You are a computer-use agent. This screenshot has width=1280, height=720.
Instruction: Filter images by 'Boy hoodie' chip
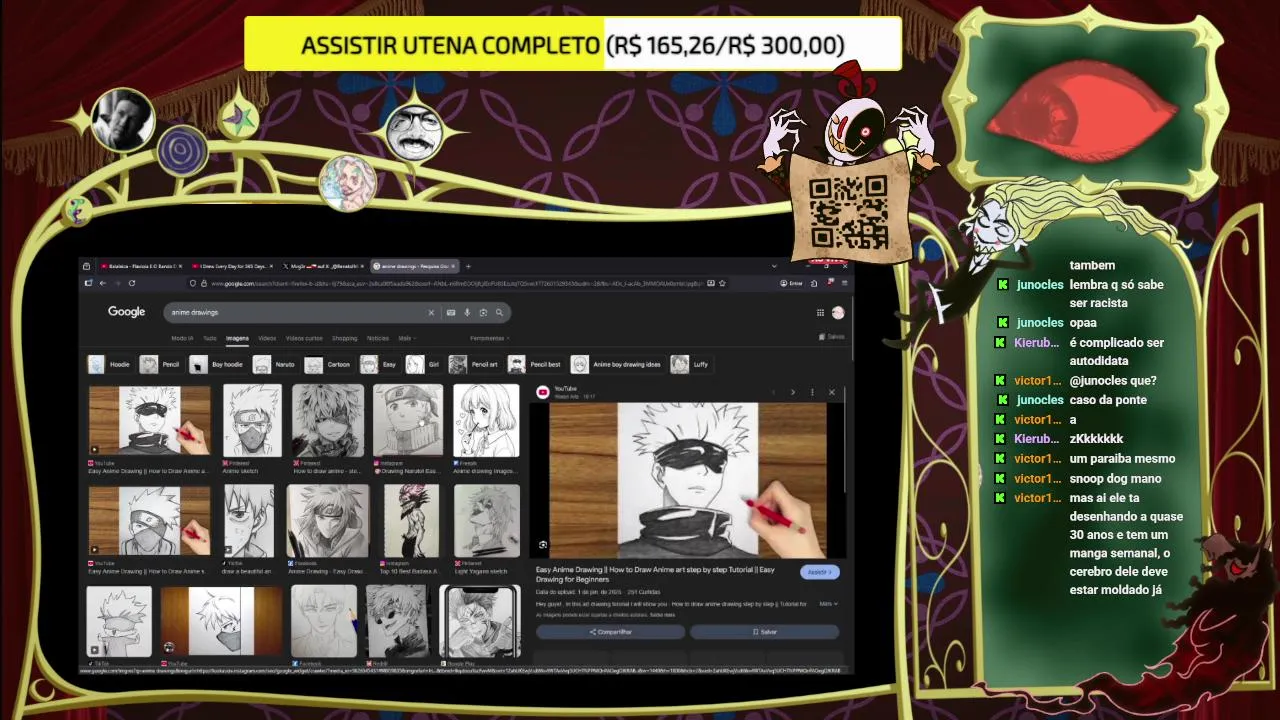217,364
